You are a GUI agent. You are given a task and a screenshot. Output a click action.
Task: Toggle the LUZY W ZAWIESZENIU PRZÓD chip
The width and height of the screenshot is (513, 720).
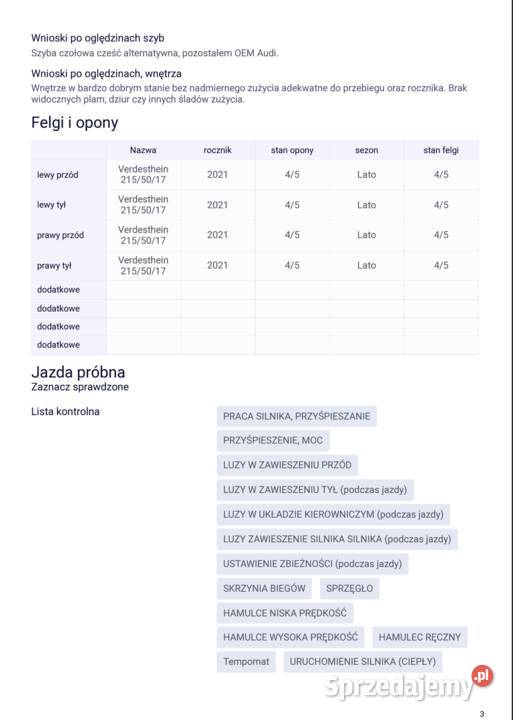[287, 465]
